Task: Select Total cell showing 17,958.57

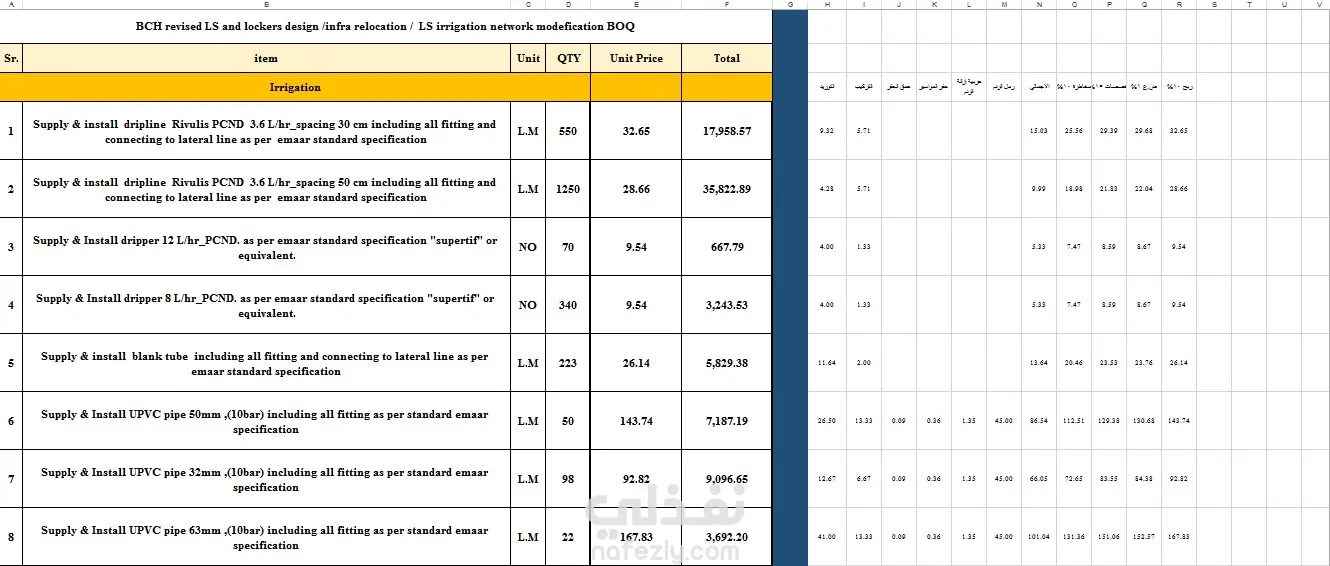Action: click(727, 131)
